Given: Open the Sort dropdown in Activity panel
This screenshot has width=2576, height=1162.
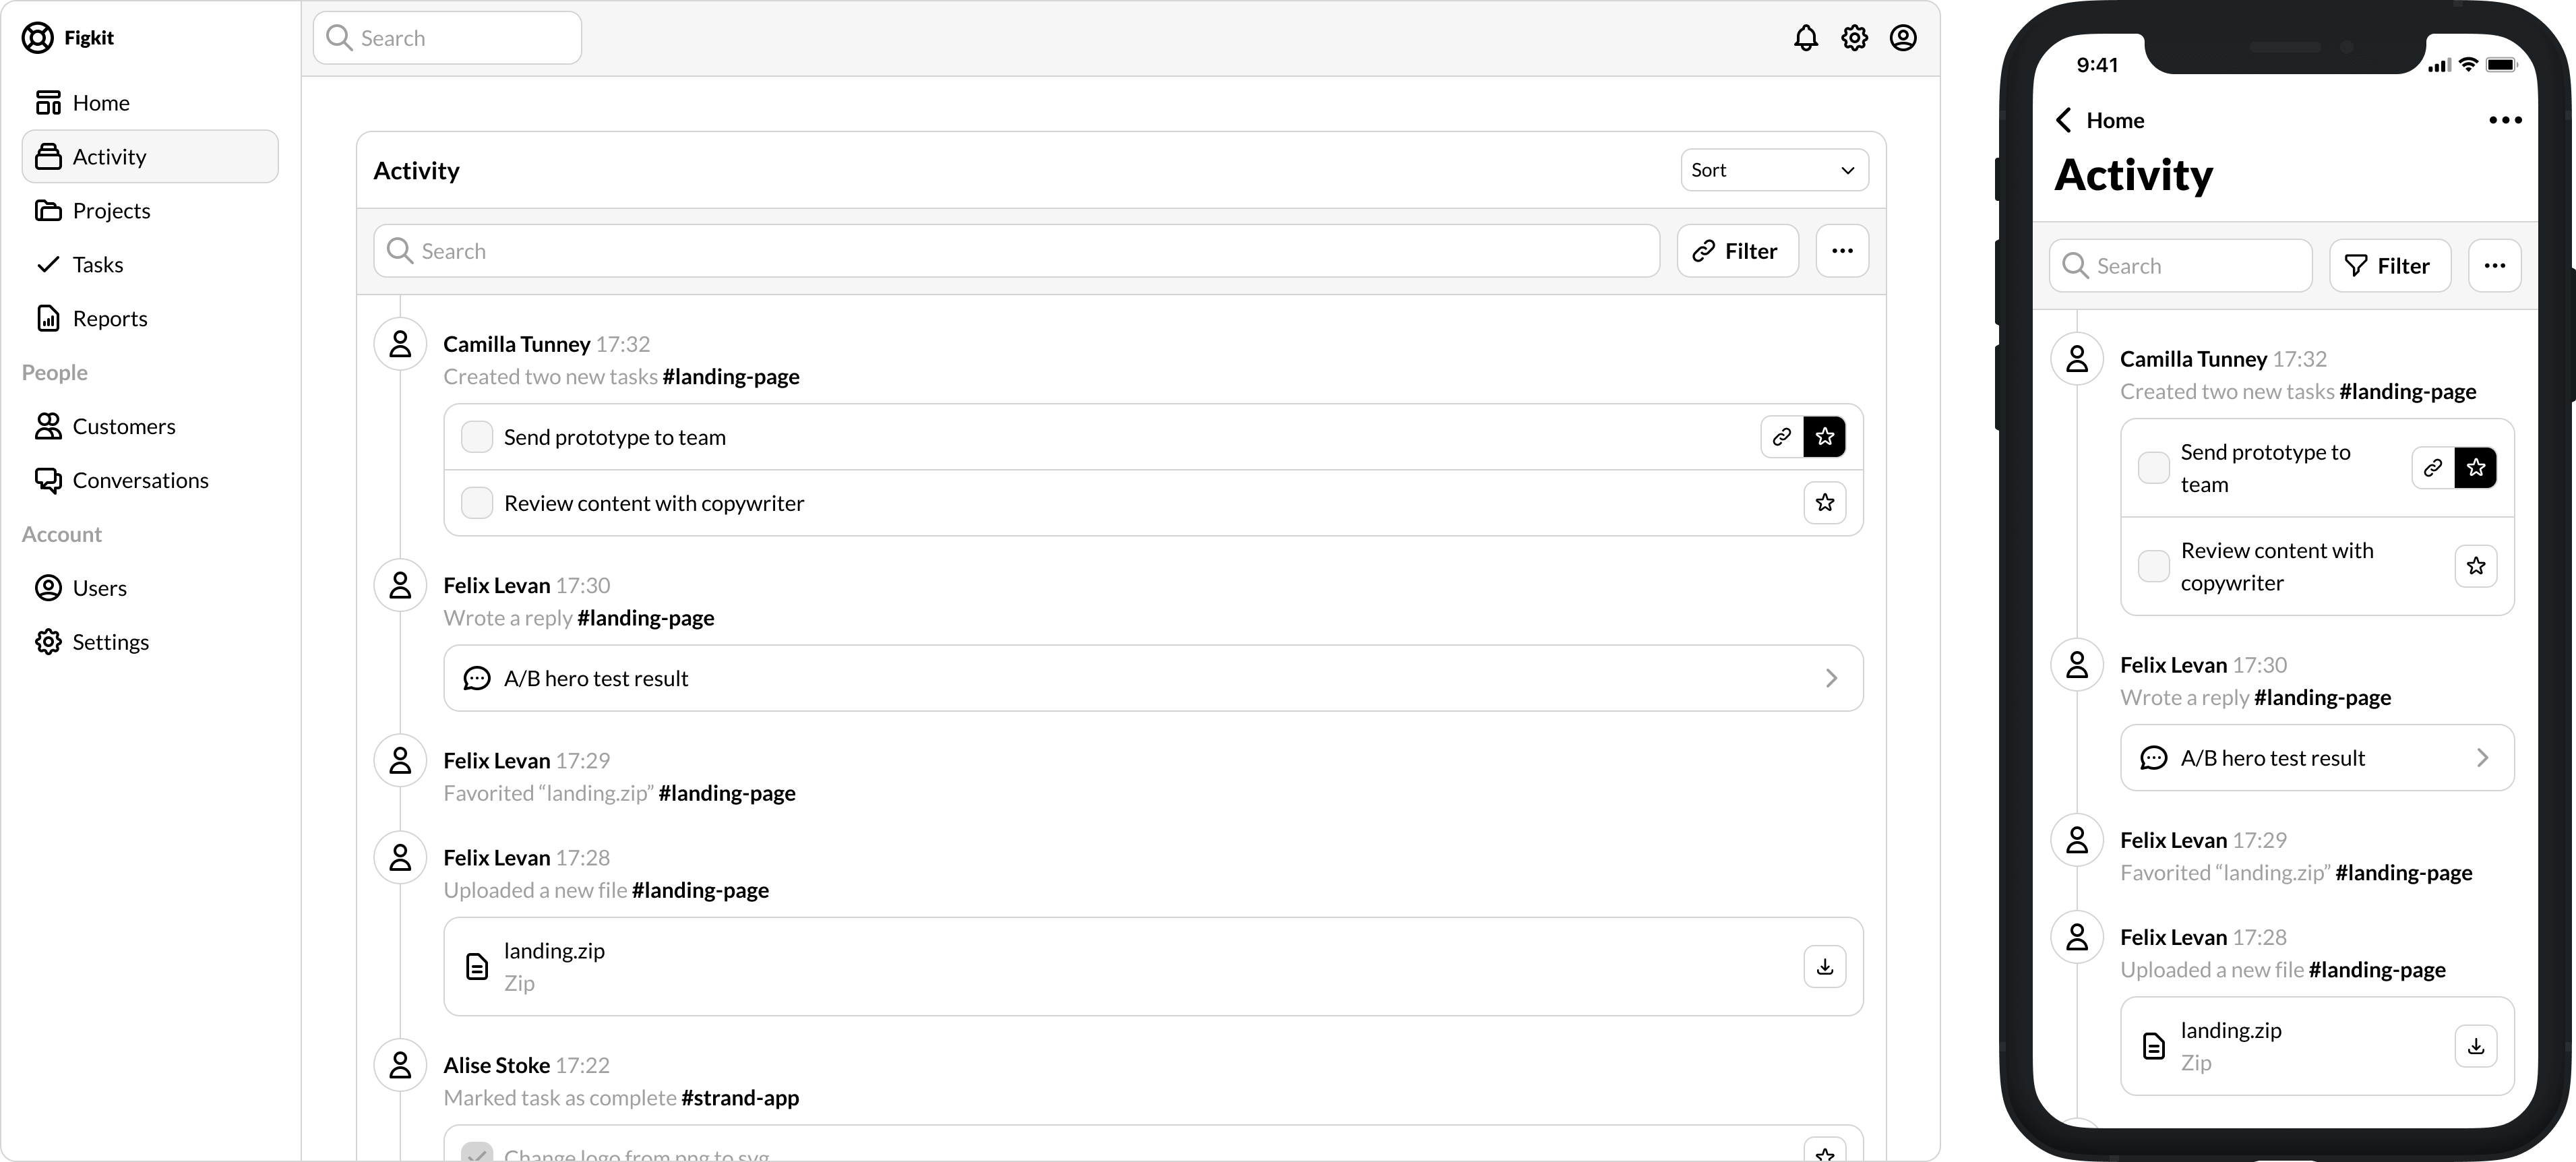Looking at the screenshot, I should pyautogui.click(x=1773, y=169).
